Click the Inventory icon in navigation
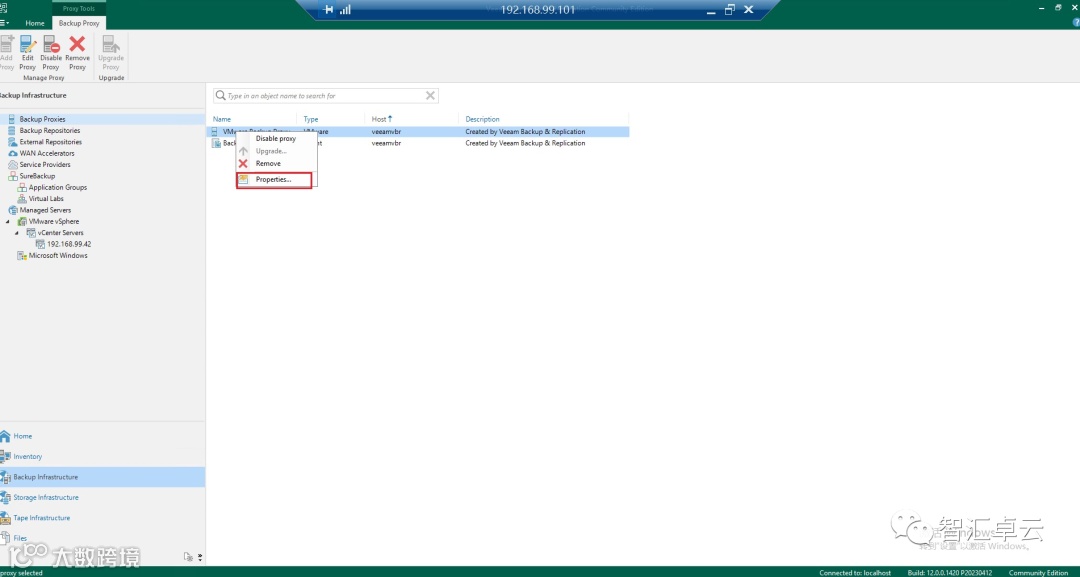1080x577 pixels. [x=6, y=457]
